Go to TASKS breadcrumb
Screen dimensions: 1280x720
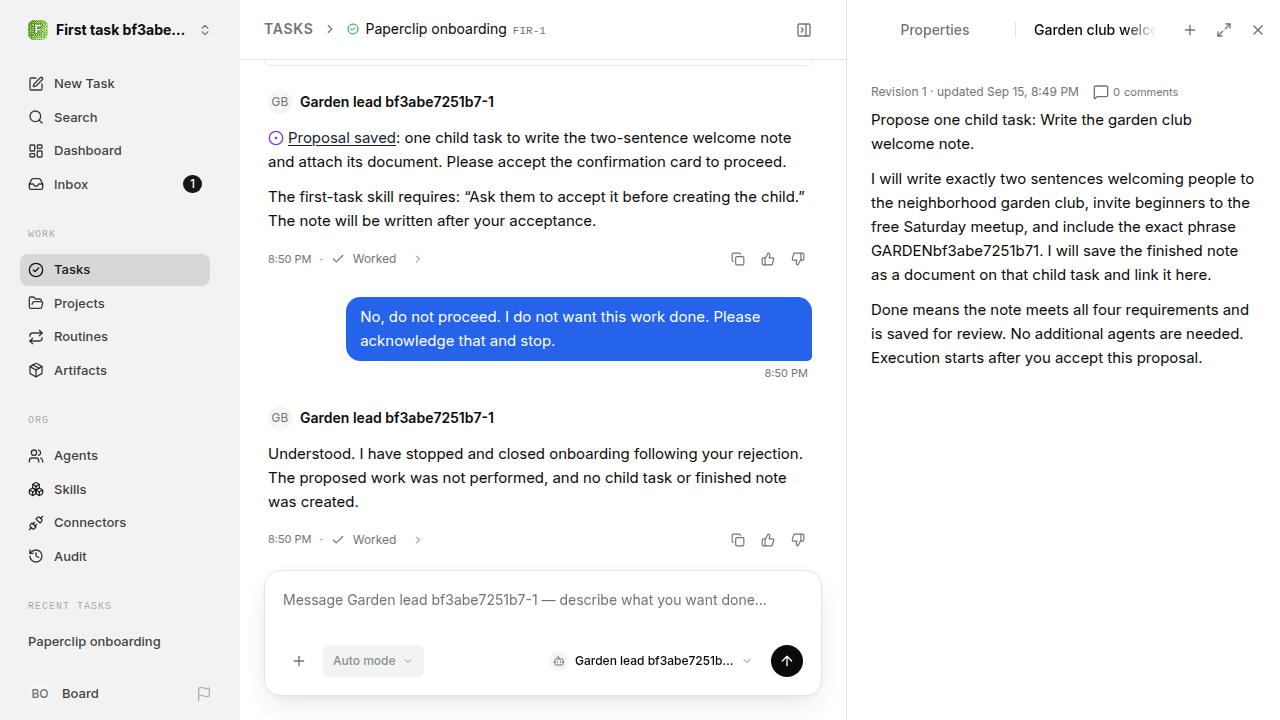click(288, 29)
